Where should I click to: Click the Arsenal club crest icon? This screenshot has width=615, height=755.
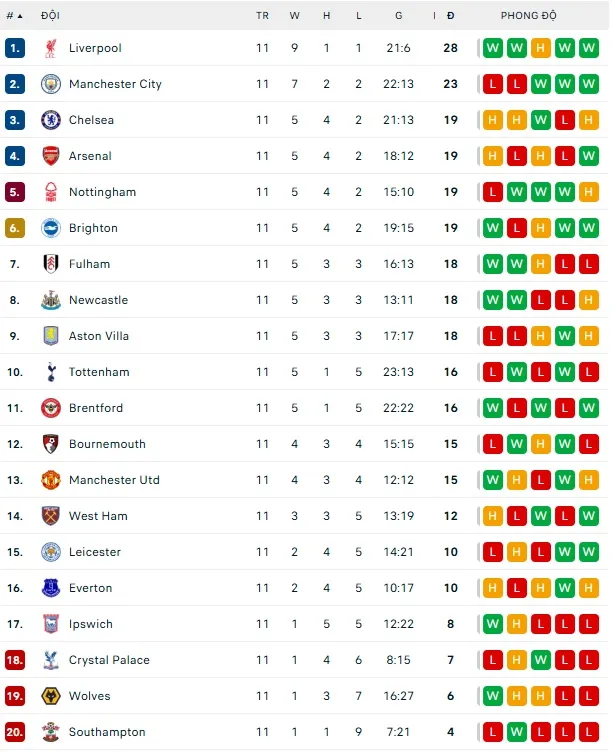[51, 156]
